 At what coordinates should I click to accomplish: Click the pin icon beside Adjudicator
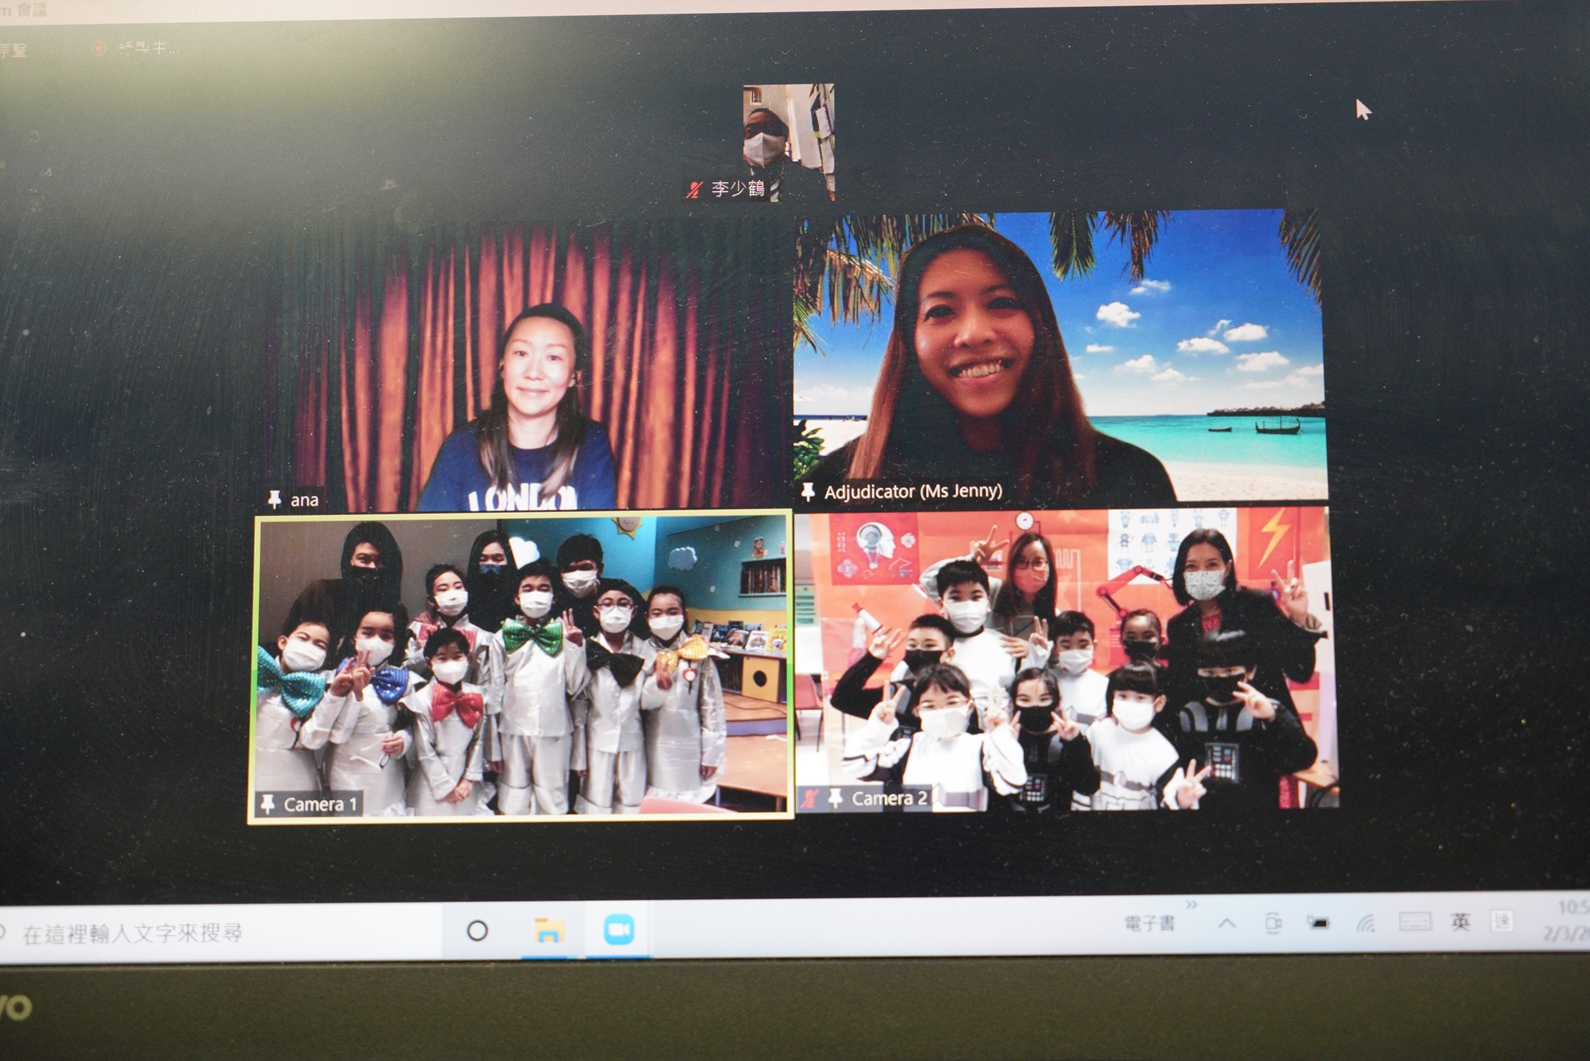click(808, 491)
